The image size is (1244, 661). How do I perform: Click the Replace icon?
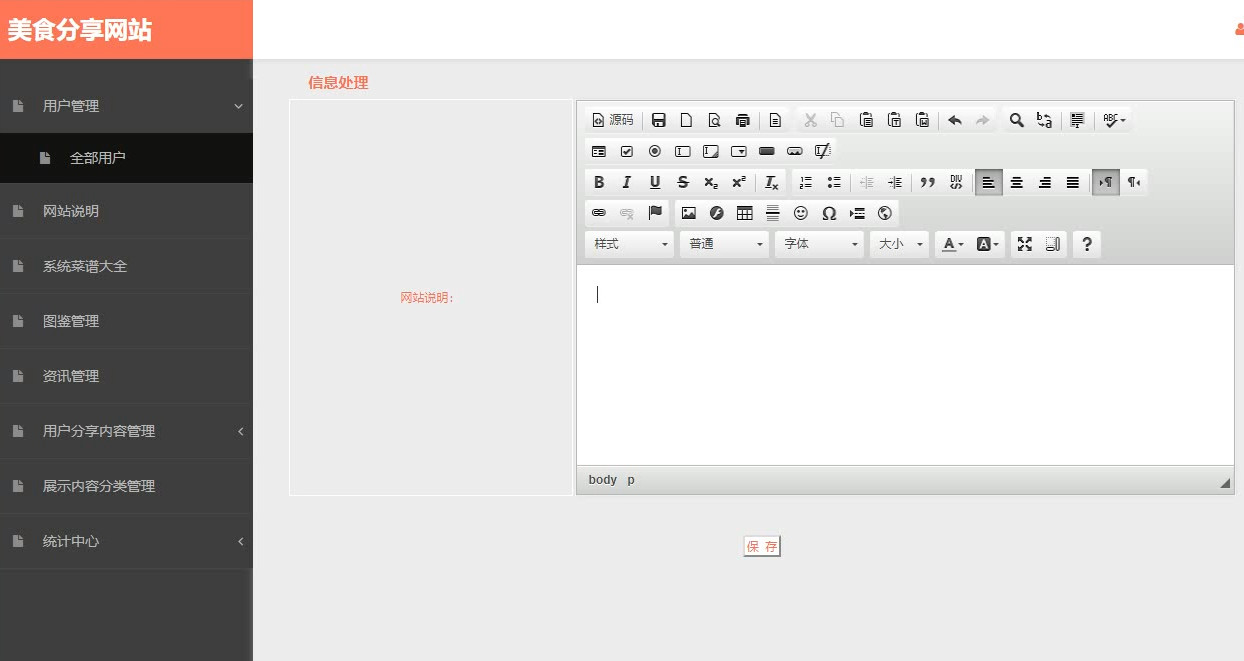(1045, 120)
